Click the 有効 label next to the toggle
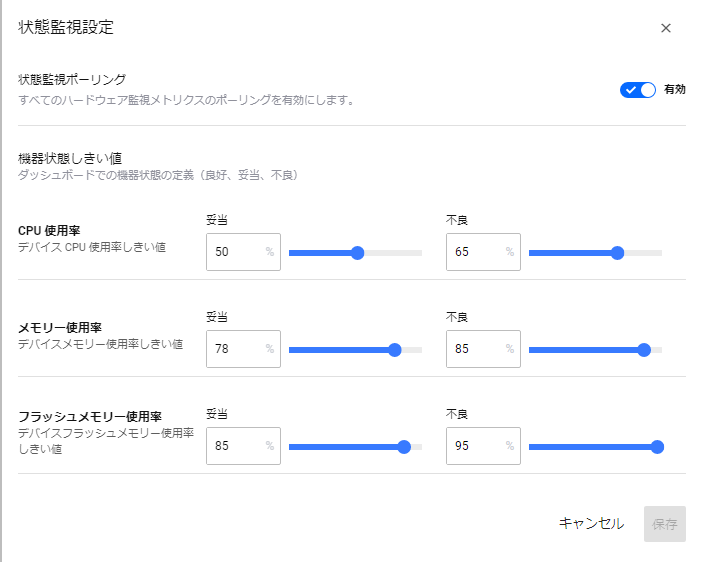 pyautogui.click(x=675, y=90)
